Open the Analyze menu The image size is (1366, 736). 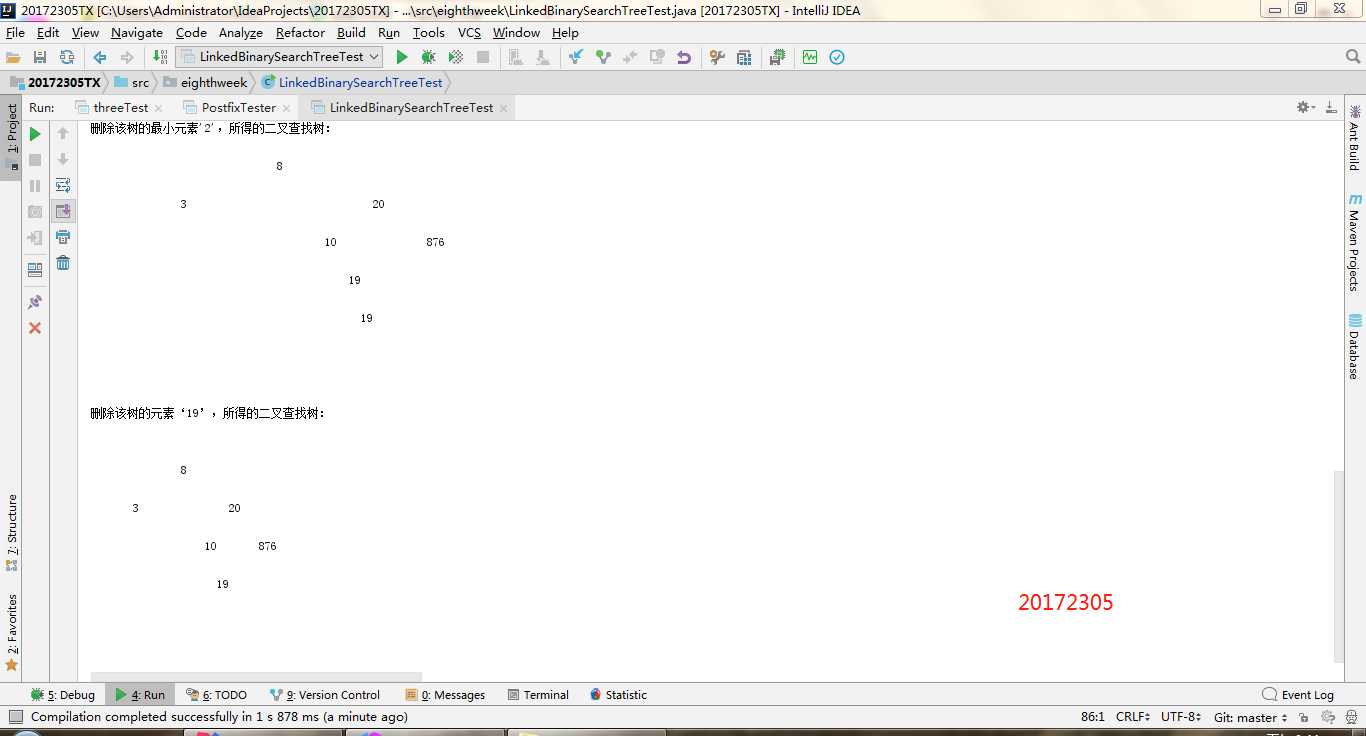pyautogui.click(x=241, y=33)
